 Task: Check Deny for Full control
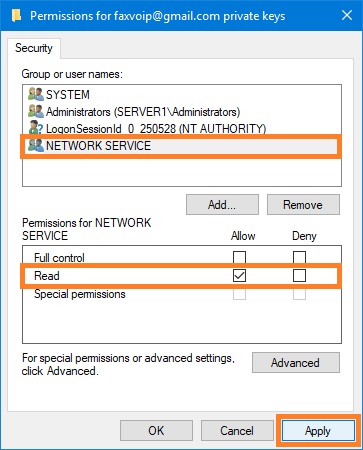(x=299, y=257)
